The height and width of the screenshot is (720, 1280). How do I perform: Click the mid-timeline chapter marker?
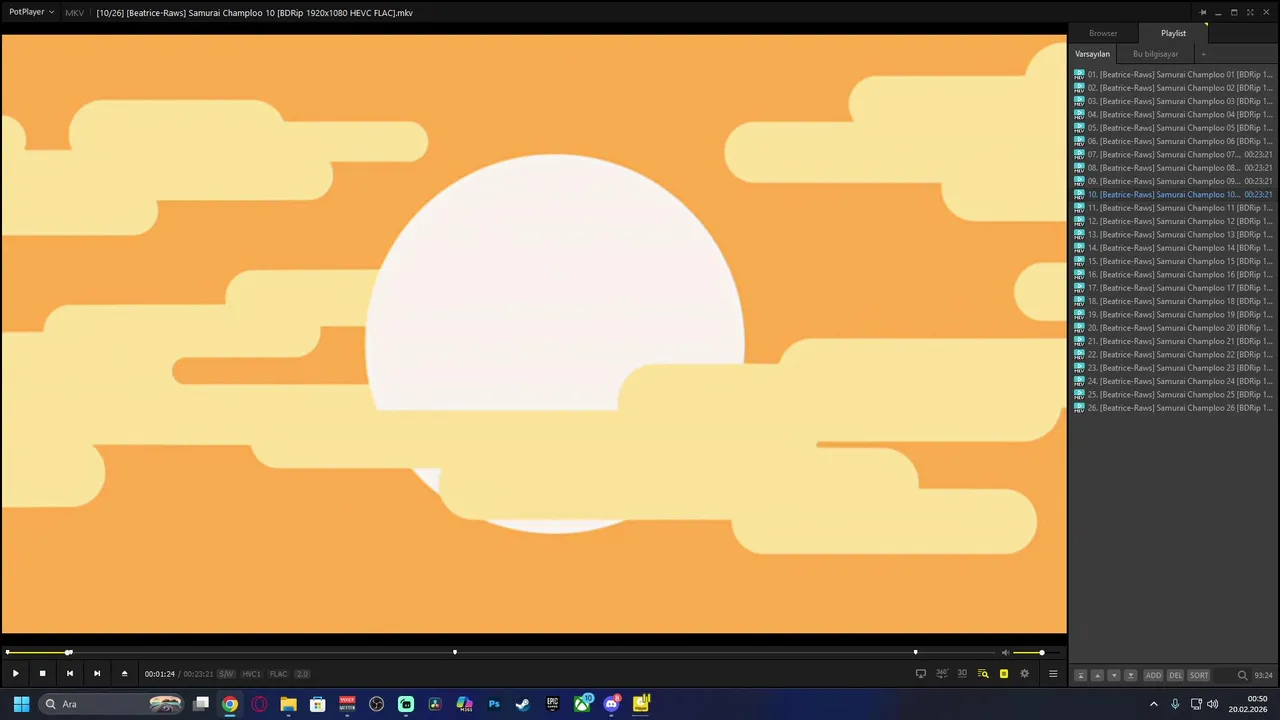point(455,653)
